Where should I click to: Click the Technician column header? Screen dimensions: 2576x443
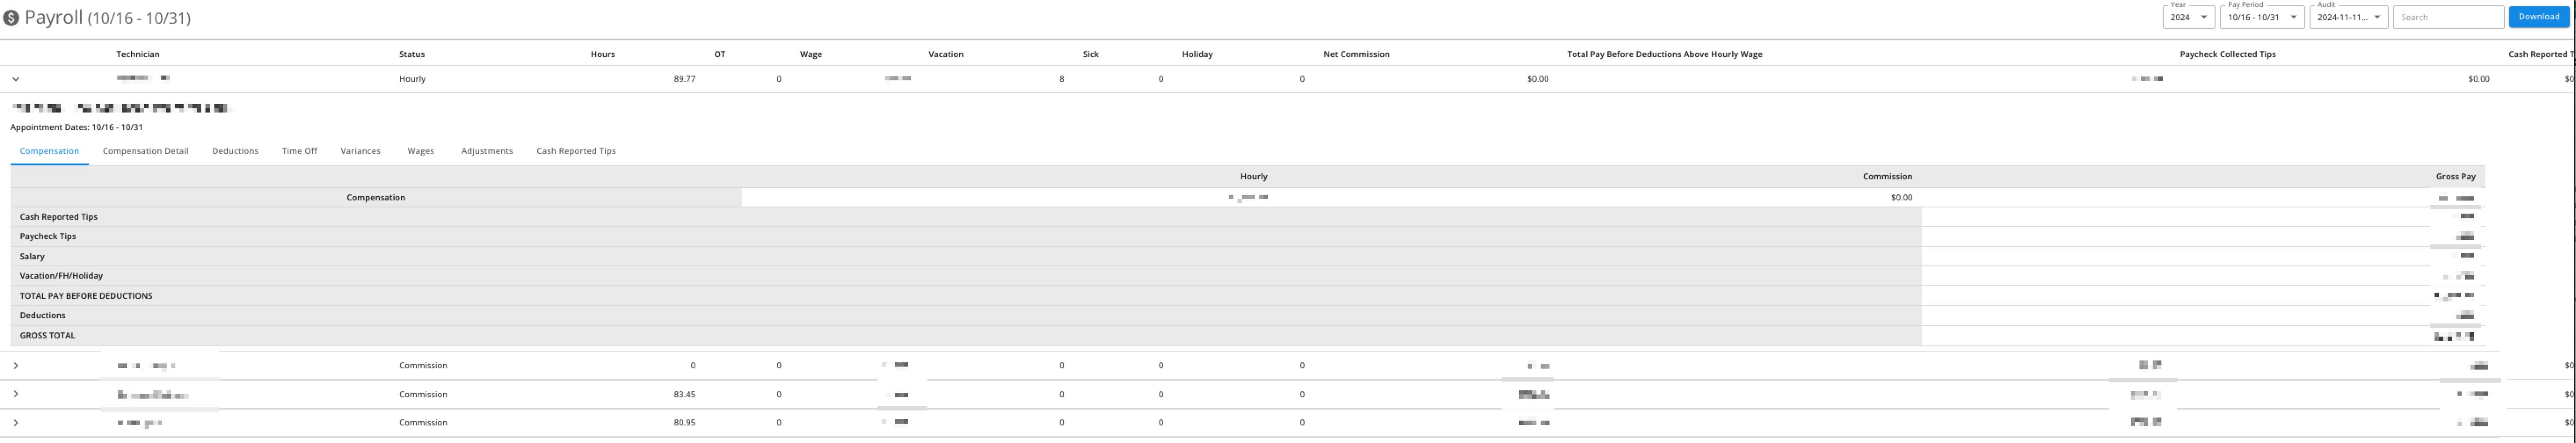[138, 54]
